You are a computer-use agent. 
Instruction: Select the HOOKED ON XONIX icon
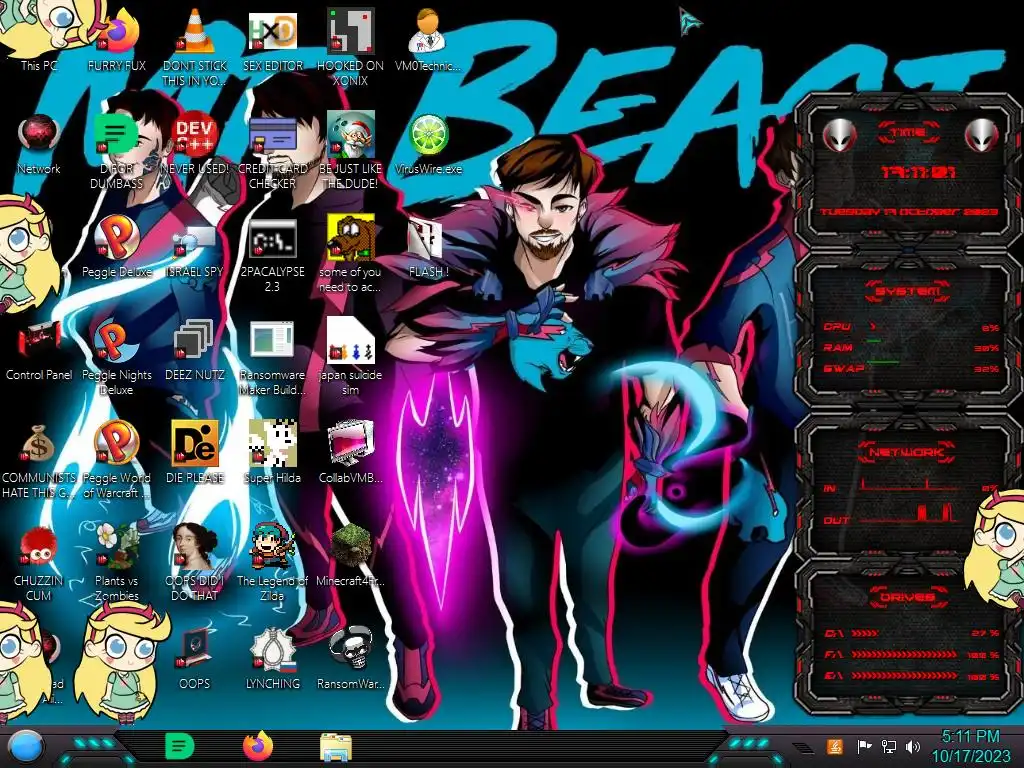350,47
